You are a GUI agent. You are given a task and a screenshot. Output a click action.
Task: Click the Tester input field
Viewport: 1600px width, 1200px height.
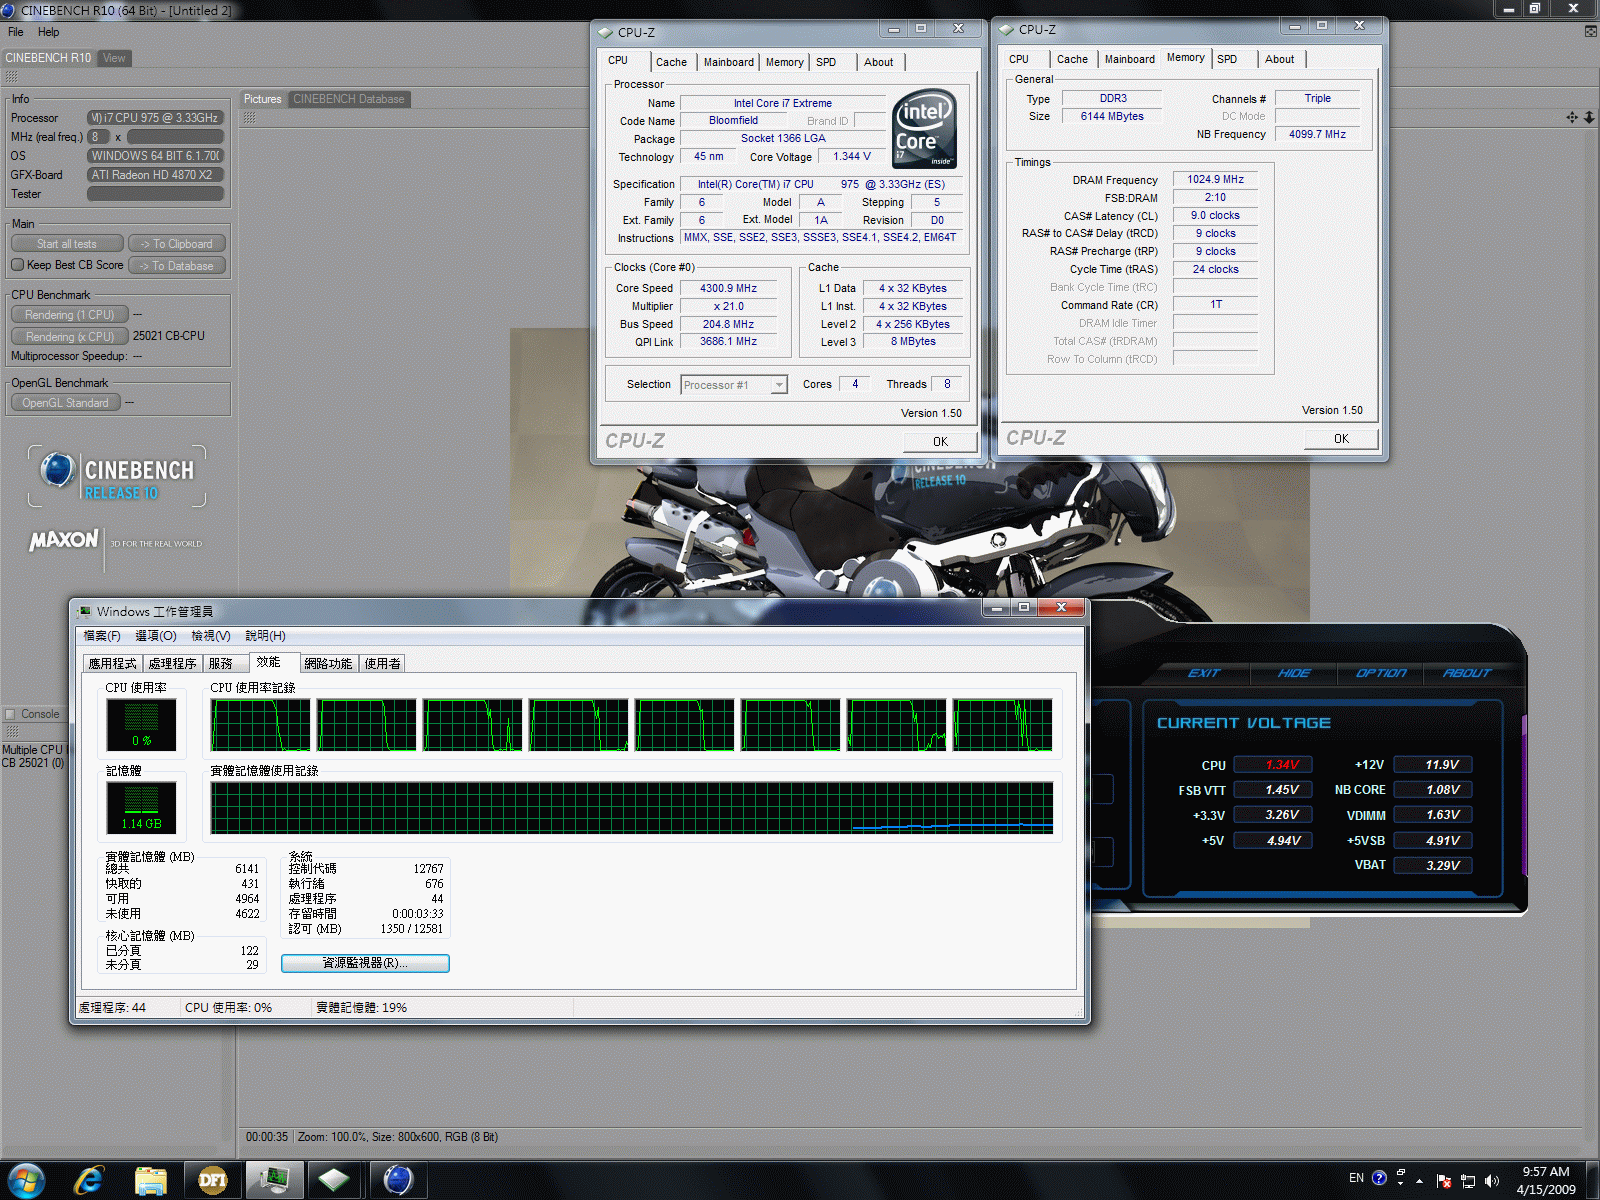(155, 194)
